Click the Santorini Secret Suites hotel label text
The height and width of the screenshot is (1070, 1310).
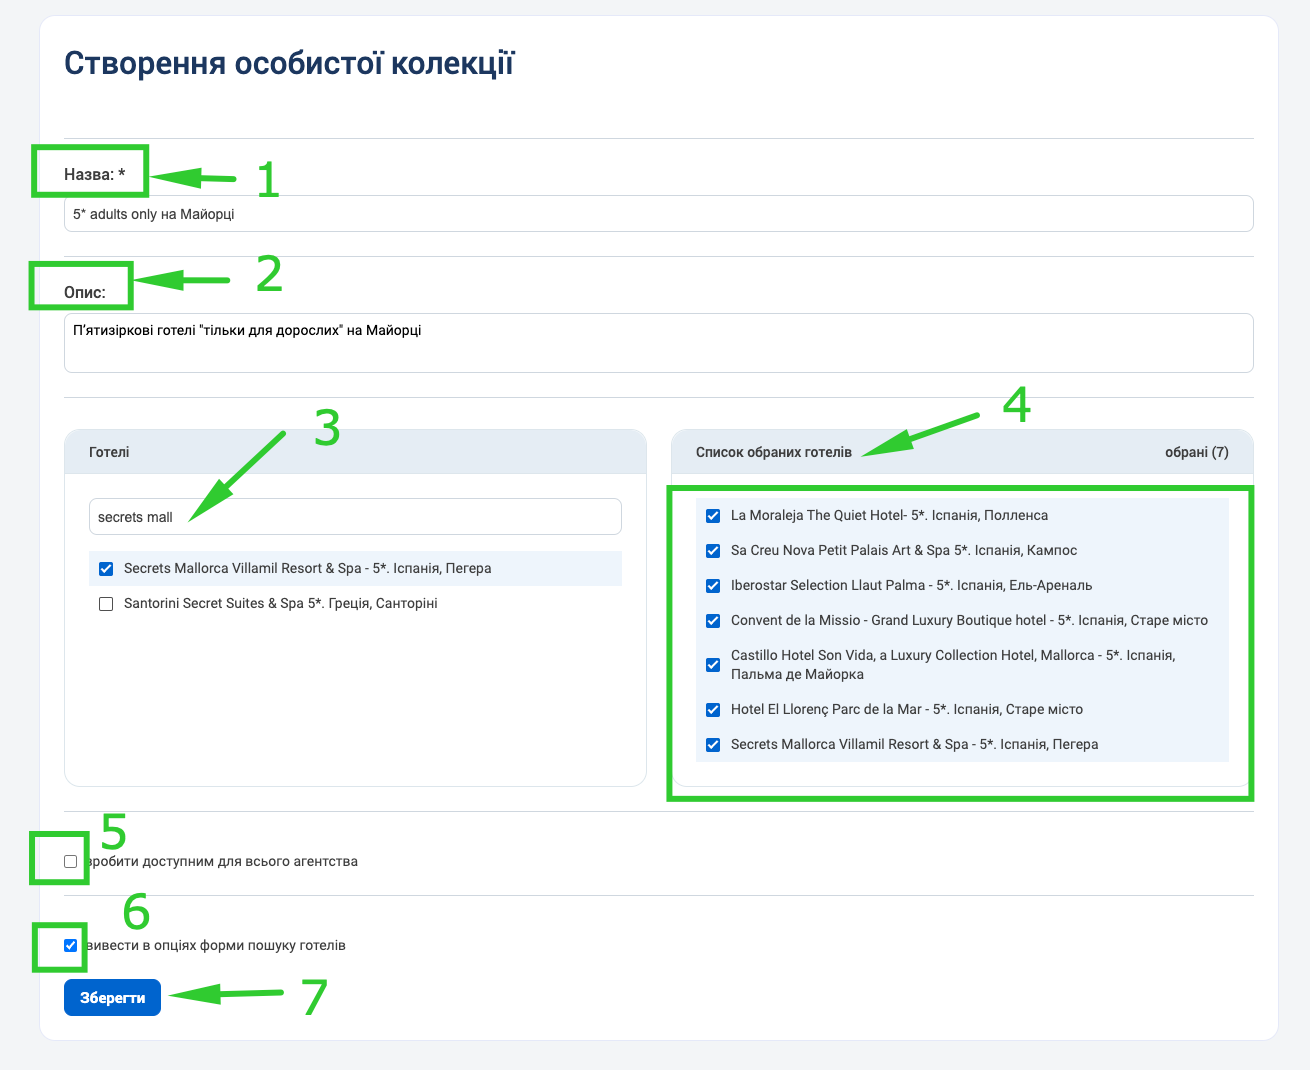click(280, 604)
